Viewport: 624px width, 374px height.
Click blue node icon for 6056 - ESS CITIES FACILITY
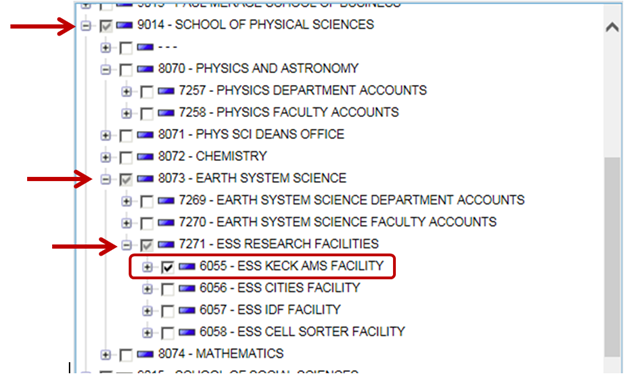click(x=187, y=288)
